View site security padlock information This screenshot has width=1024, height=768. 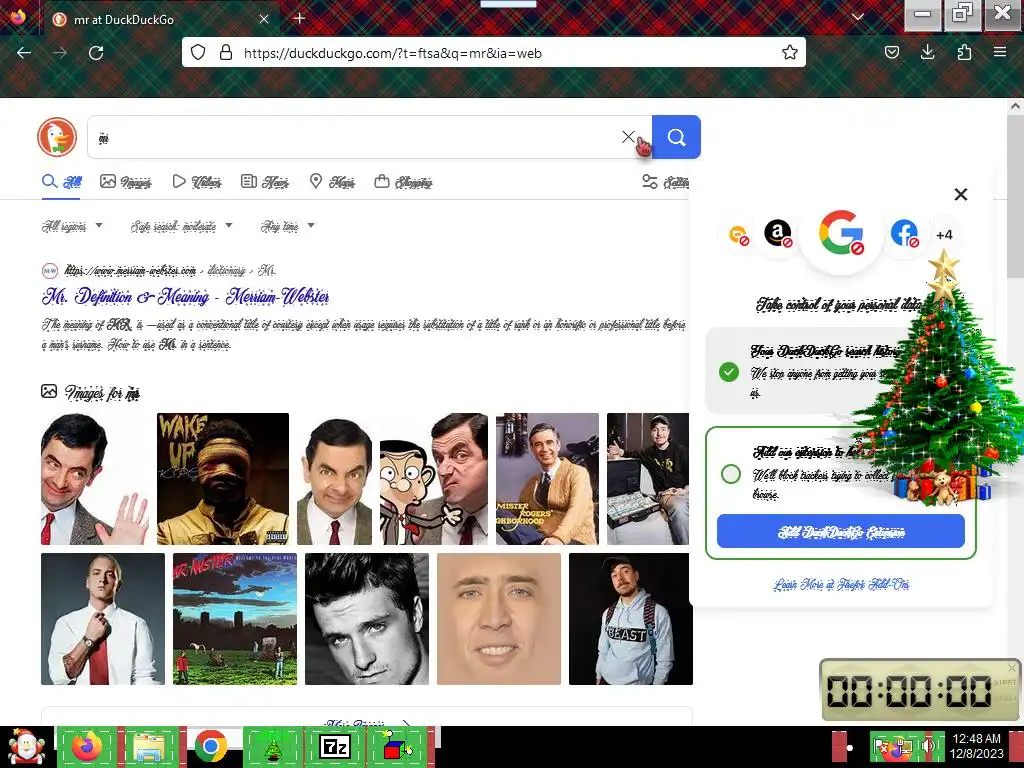point(226,52)
